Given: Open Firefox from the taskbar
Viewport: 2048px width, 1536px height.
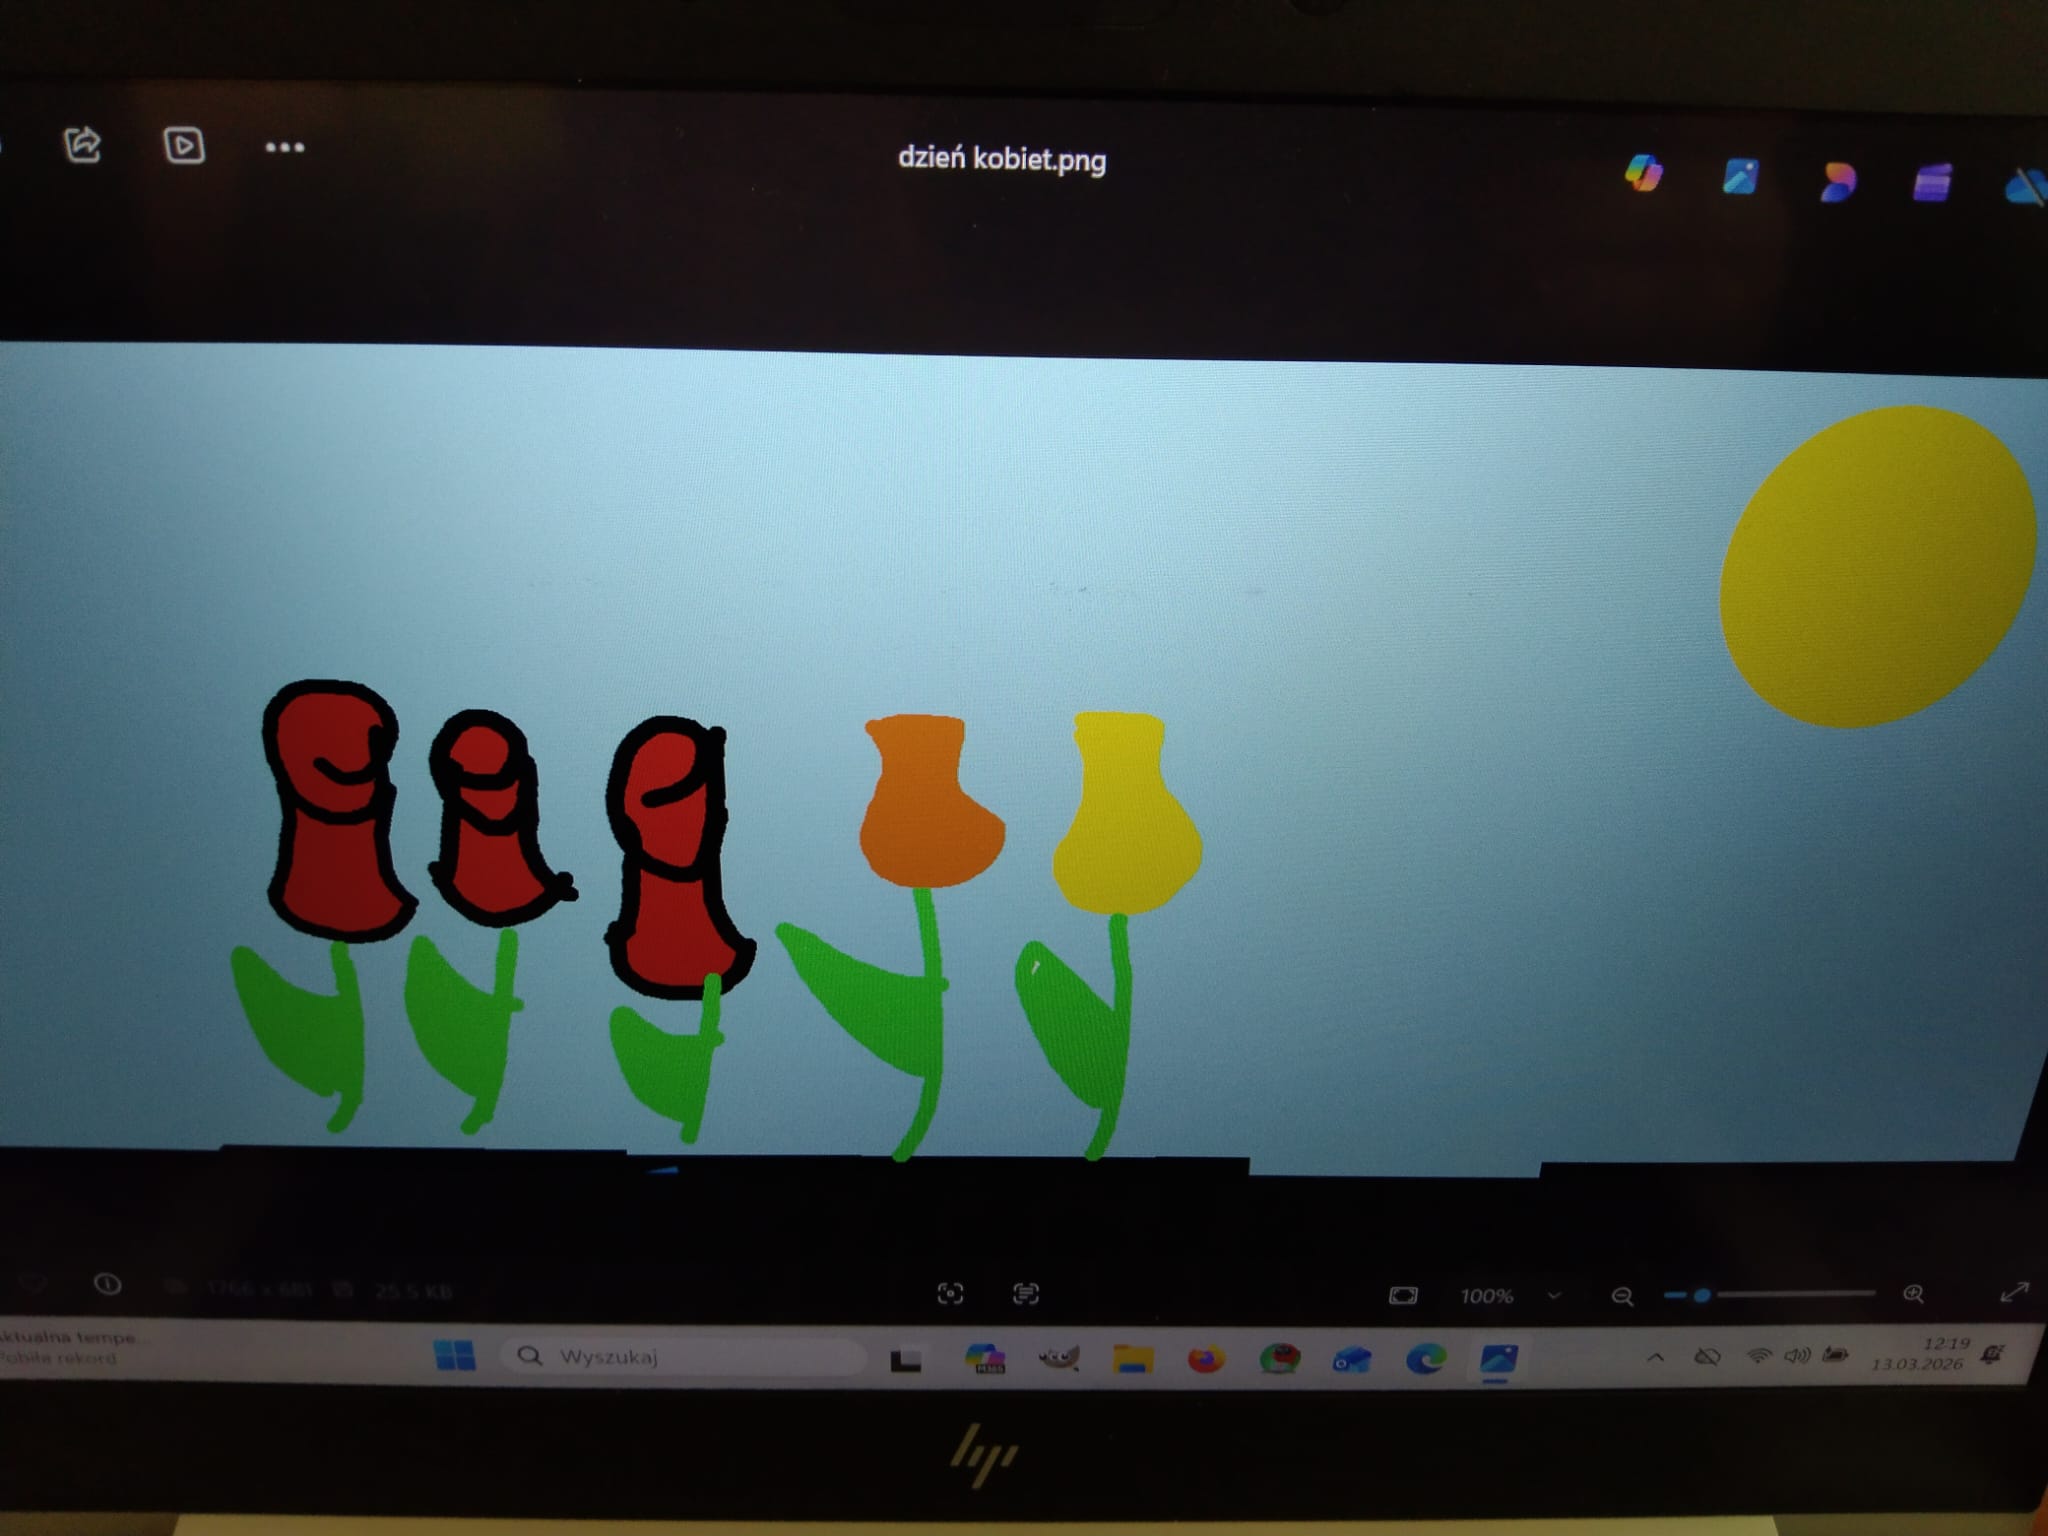Looking at the screenshot, I should [1206, 1360].
